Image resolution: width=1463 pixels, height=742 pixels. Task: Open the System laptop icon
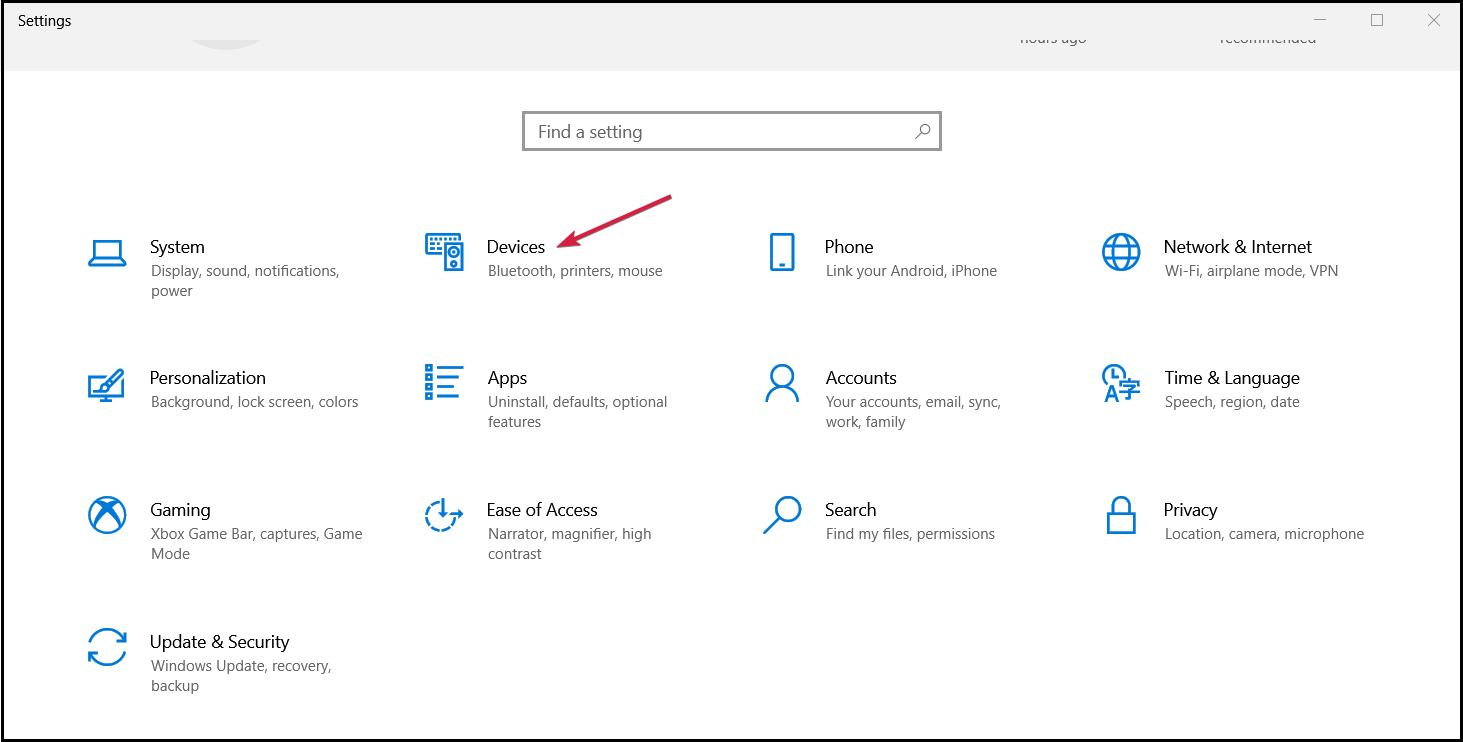pos(107,254)
